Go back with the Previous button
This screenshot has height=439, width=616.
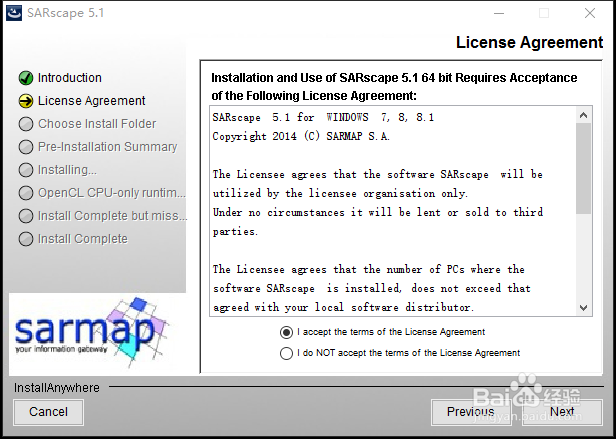[x=471, y=412]
